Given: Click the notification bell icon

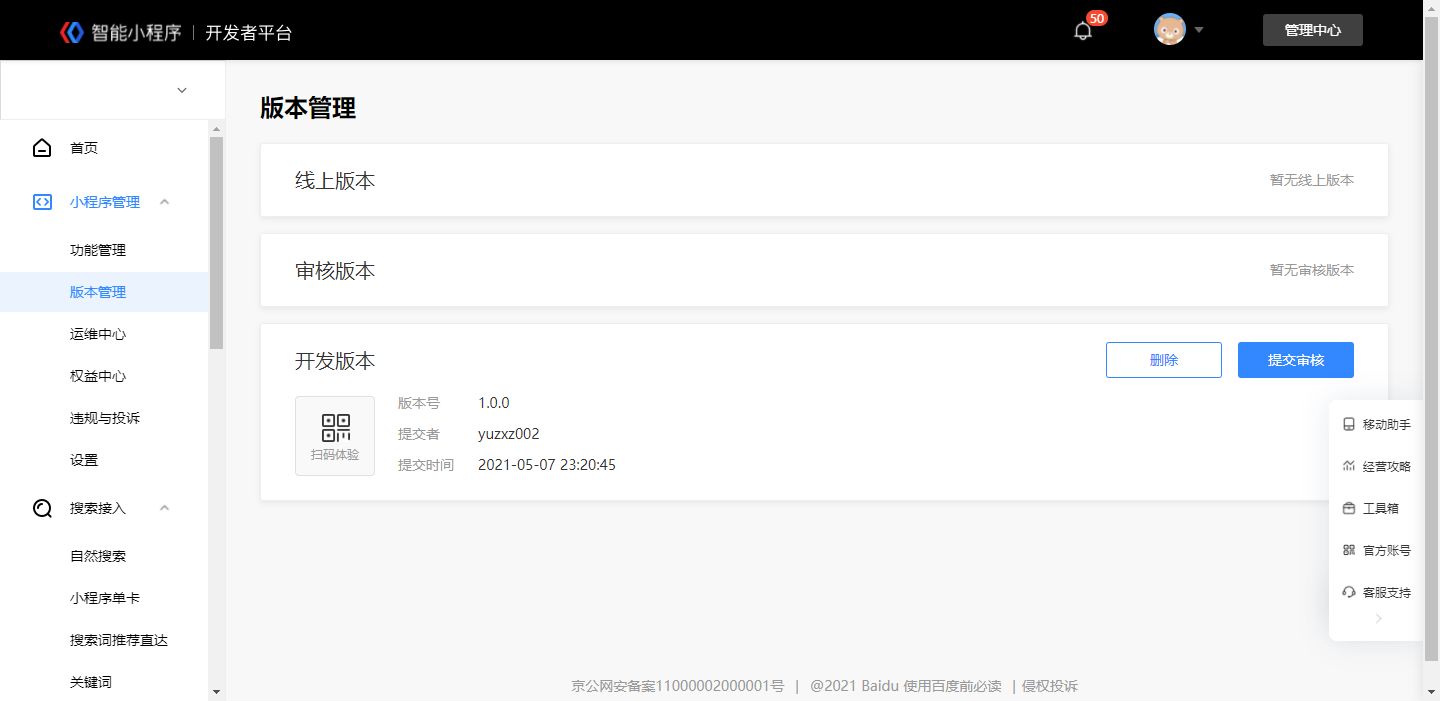Looking at the screenshot, I should click(1082, 31).
